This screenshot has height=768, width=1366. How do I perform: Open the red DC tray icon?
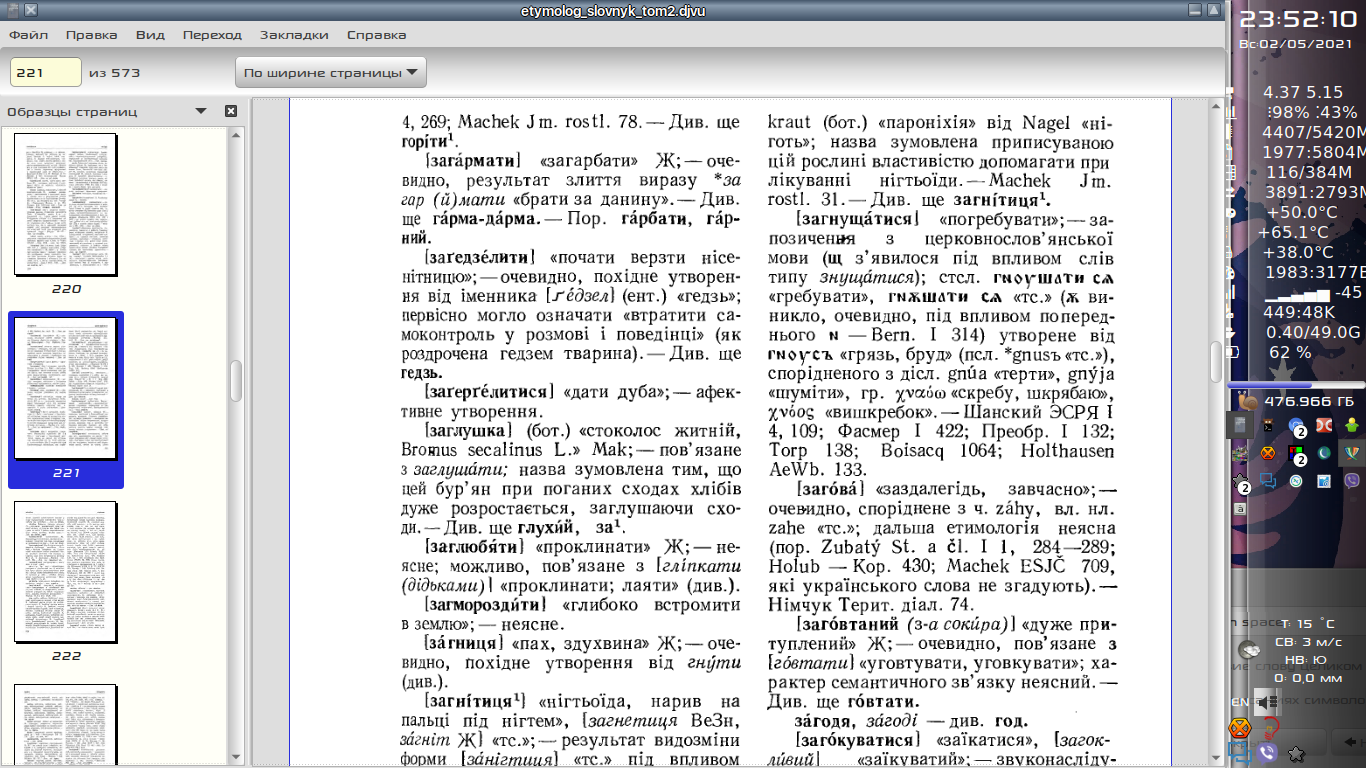(x=1323, y=426)
